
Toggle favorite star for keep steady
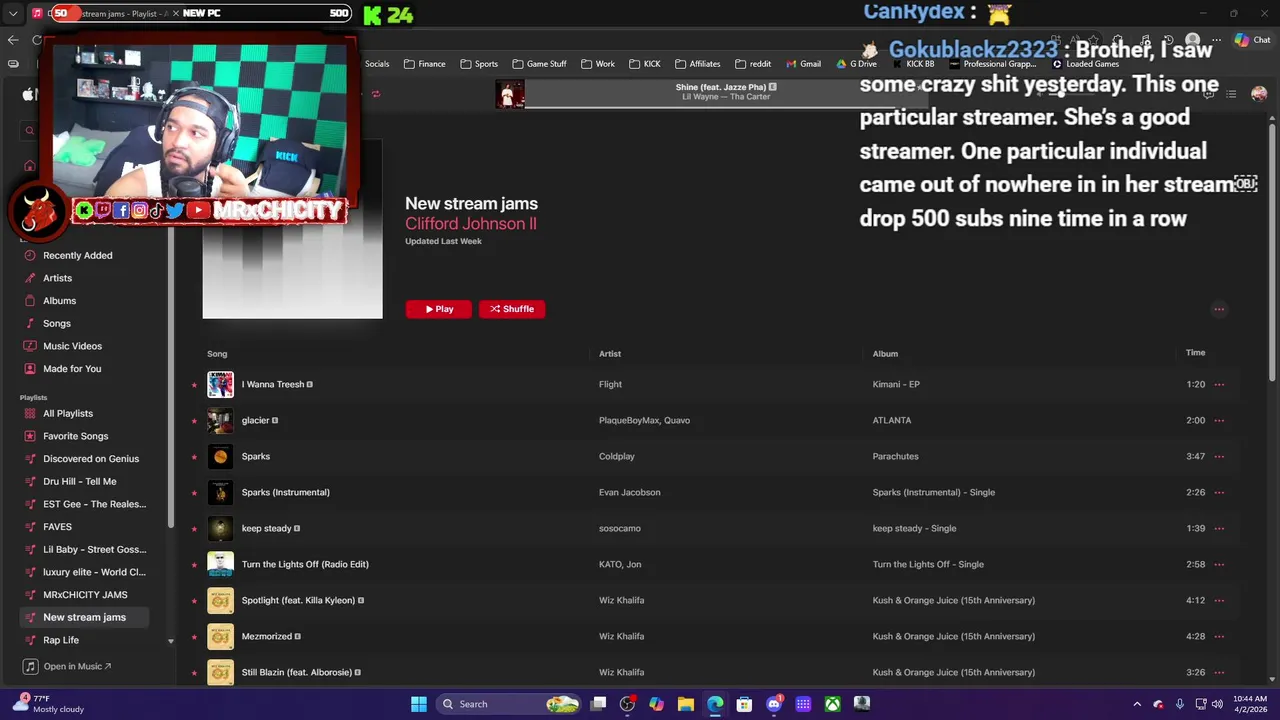click(x=194, y=529)
